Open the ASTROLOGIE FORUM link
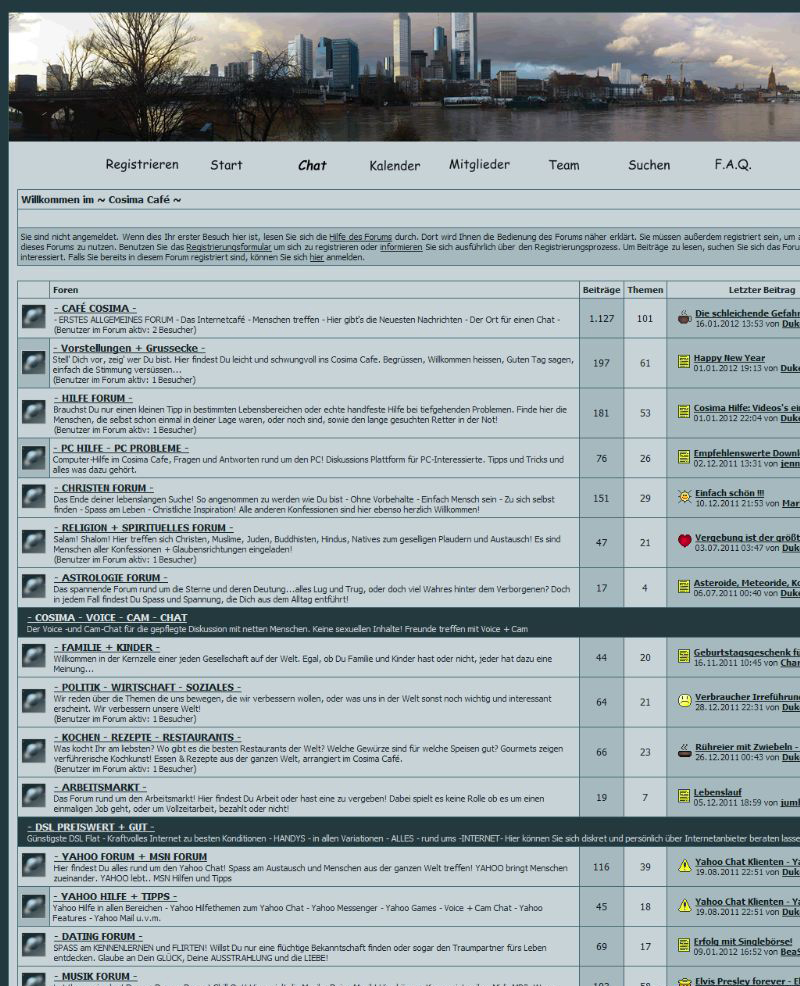 pyautogui.click(x=111, y=577)
